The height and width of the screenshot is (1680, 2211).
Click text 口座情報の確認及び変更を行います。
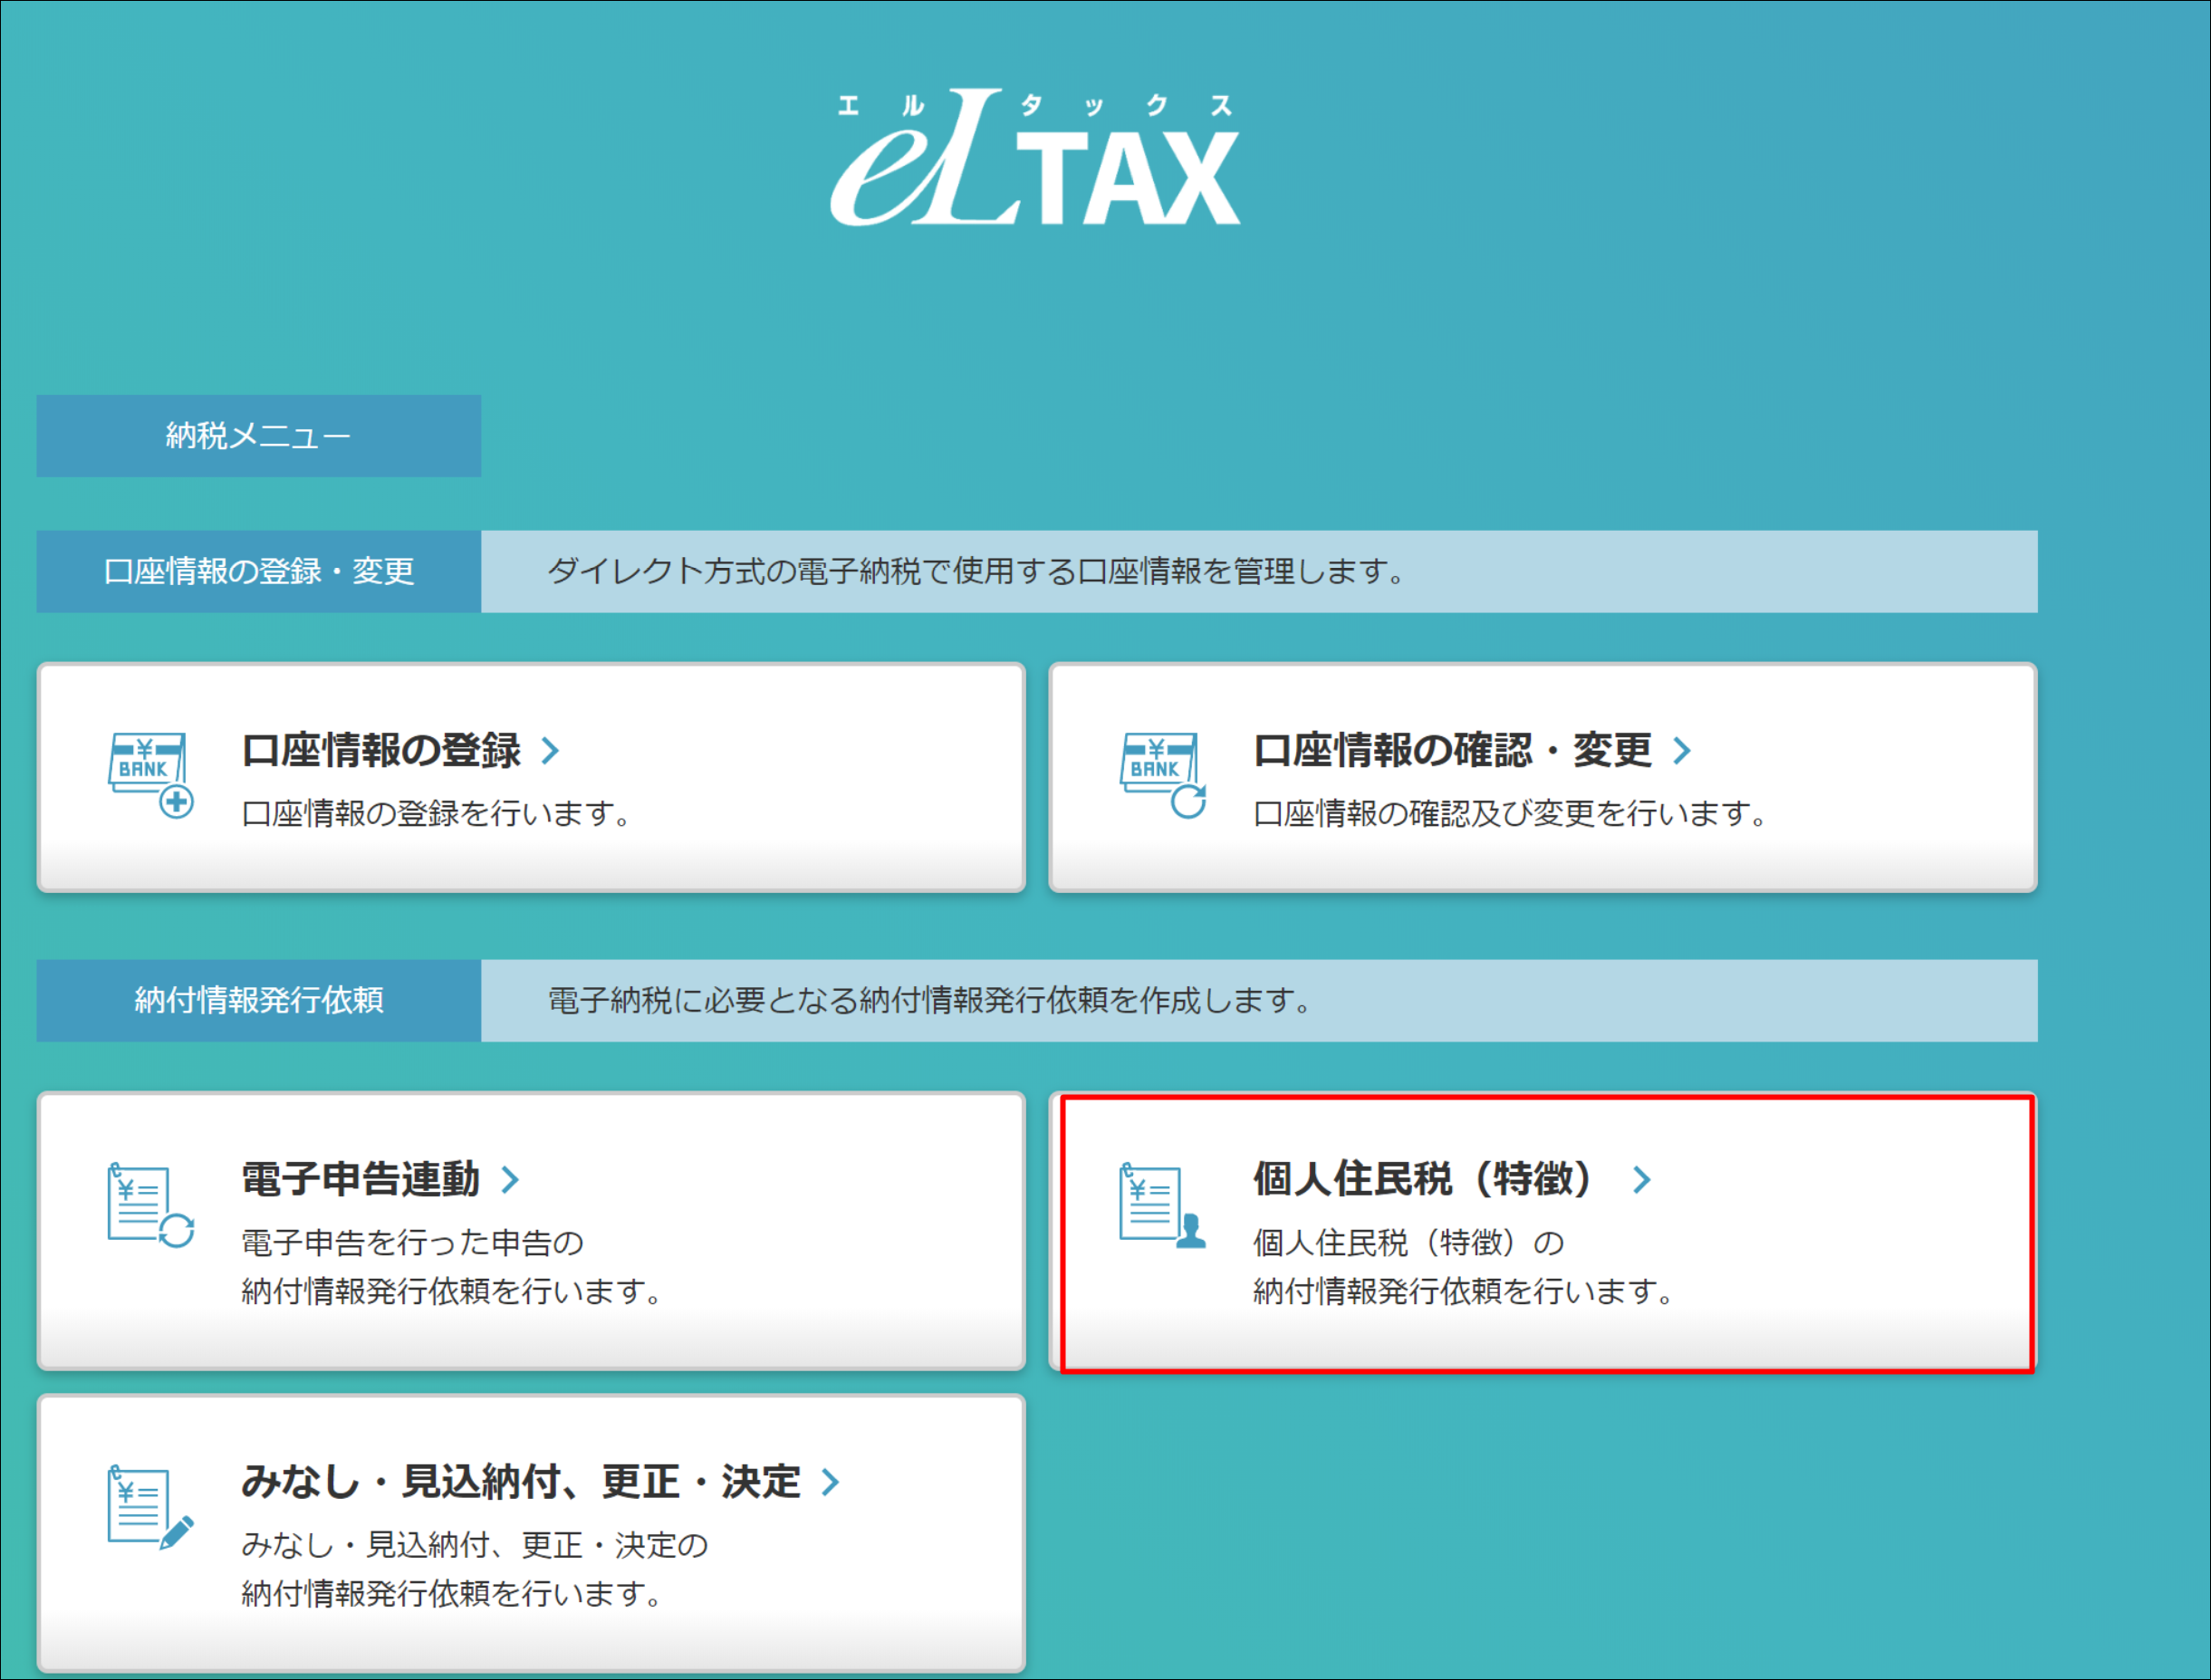(1511, 814)
